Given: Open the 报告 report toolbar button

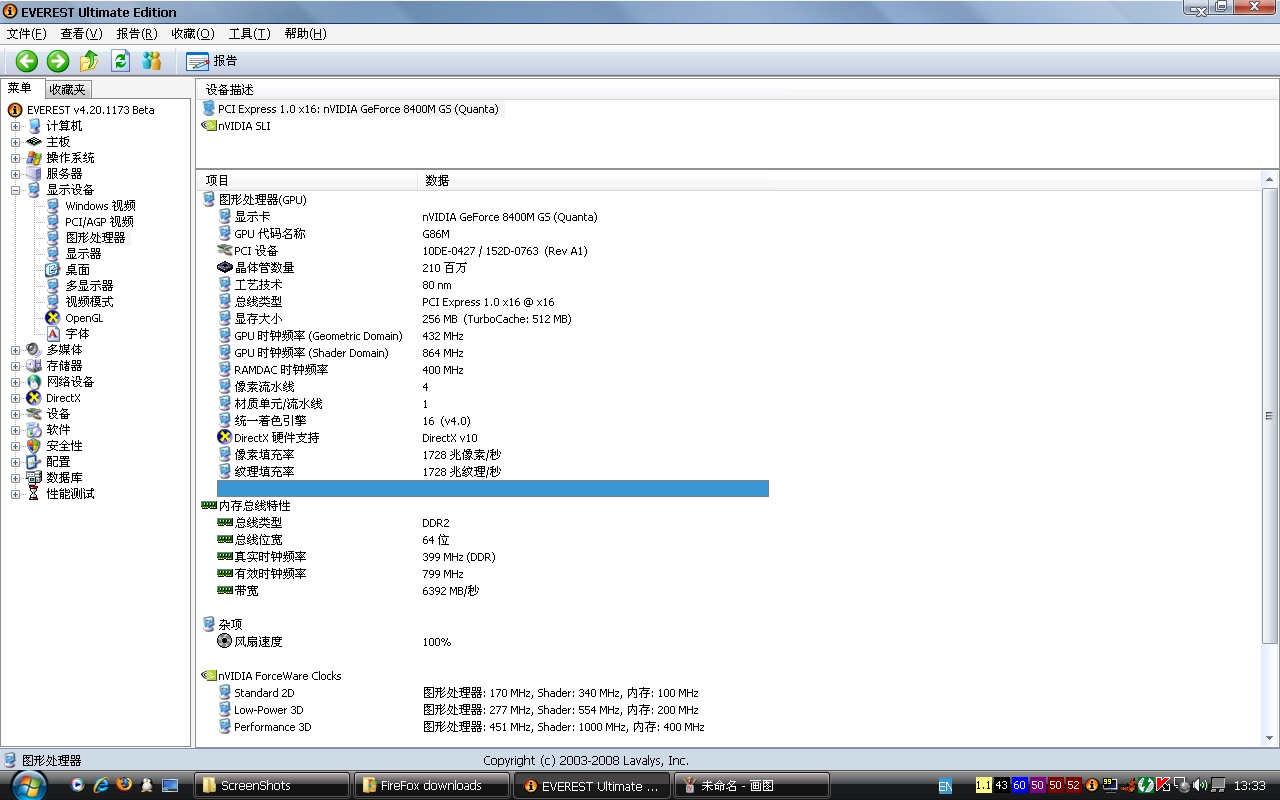Looking at the screenshot, I should point(212,61).
